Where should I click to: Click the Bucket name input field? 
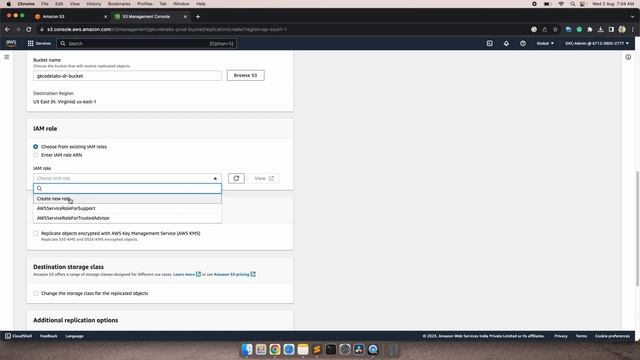pyautogui.click(x=127, y=76)
